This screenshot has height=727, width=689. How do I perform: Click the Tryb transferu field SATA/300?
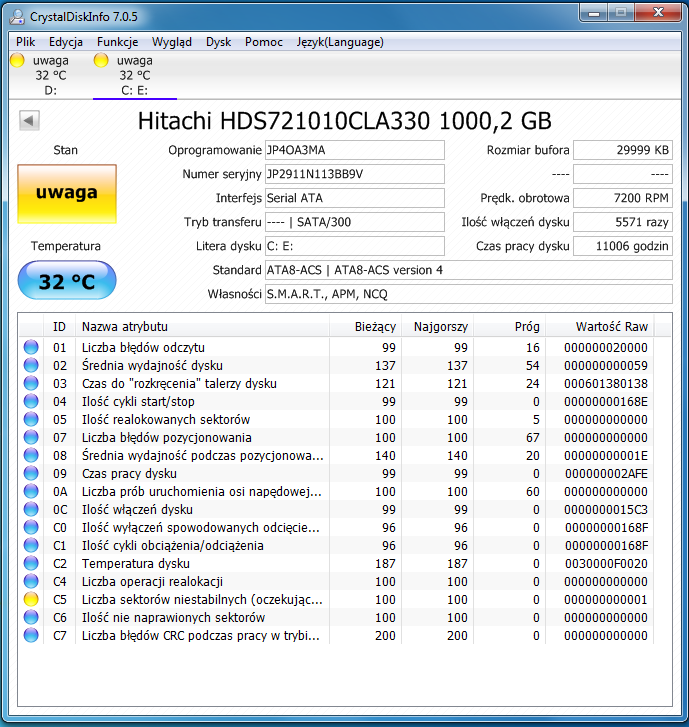point(355,222)
